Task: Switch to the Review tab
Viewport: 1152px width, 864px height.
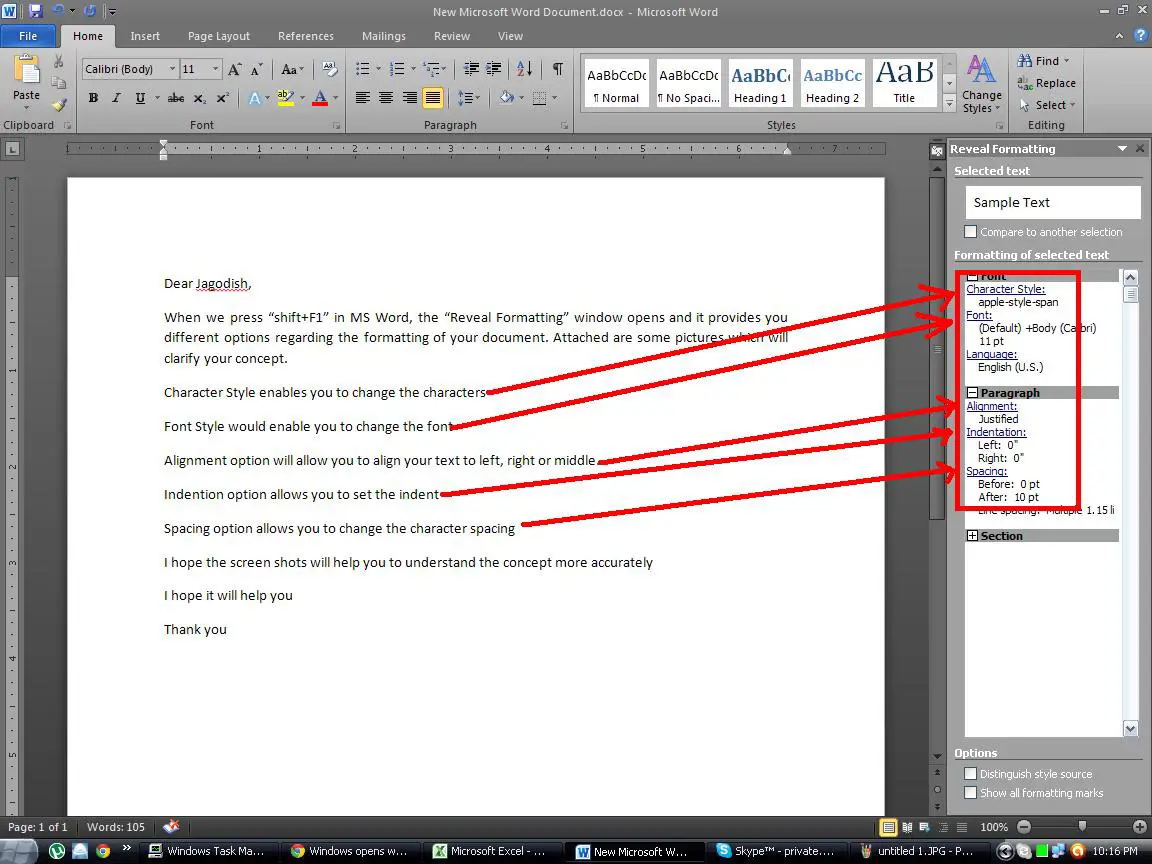Action: (452, 36)
